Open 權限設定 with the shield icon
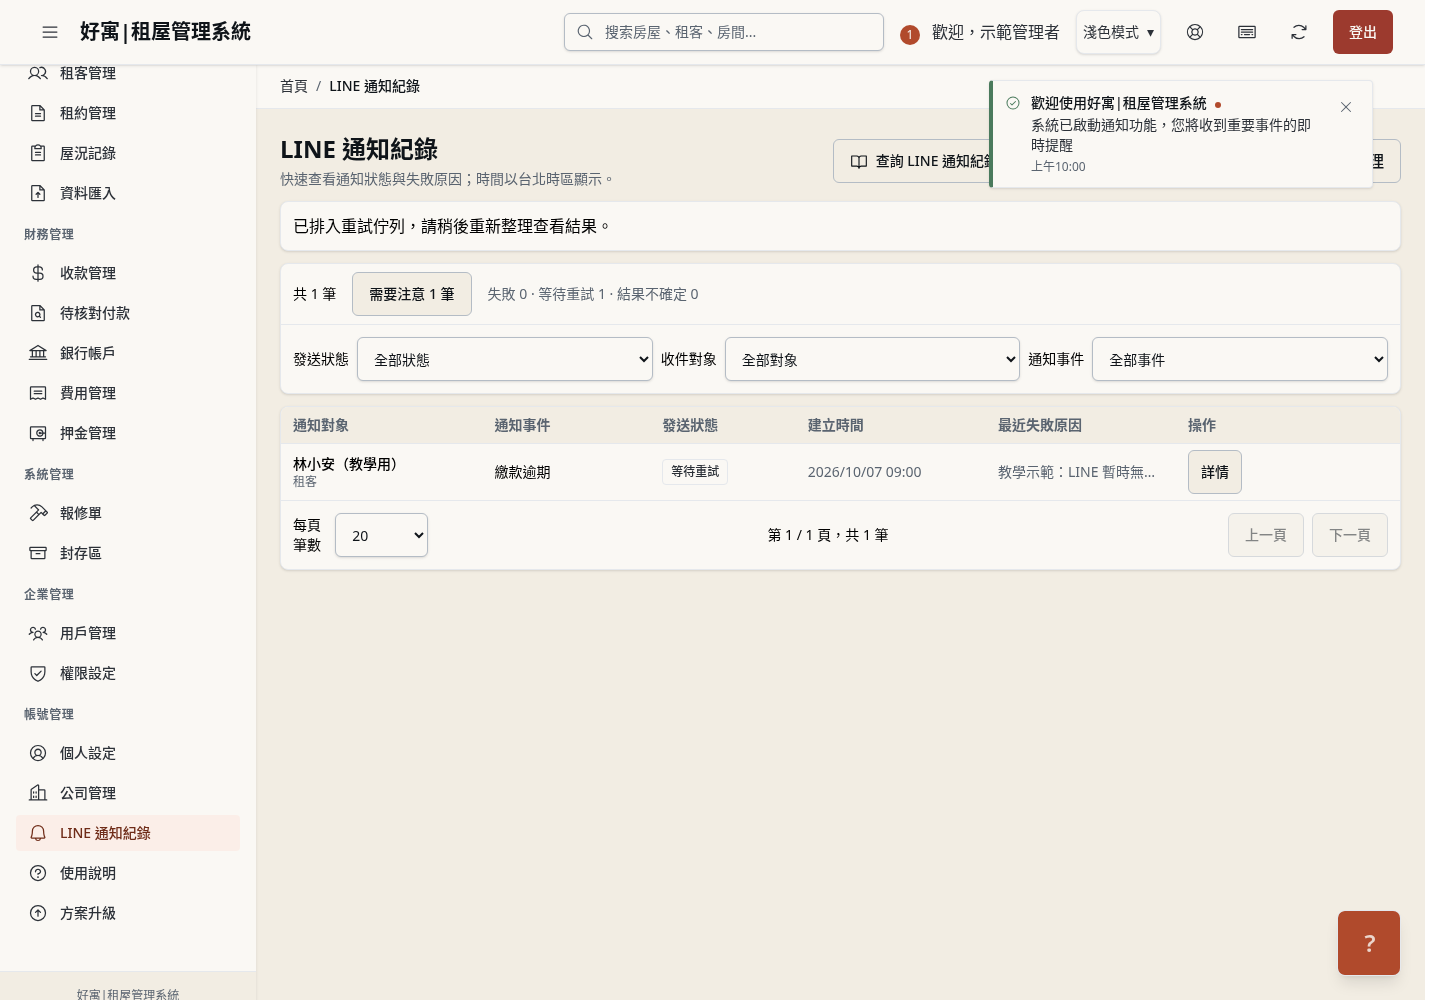1440x1000 pixels. [x=128, y=673]
